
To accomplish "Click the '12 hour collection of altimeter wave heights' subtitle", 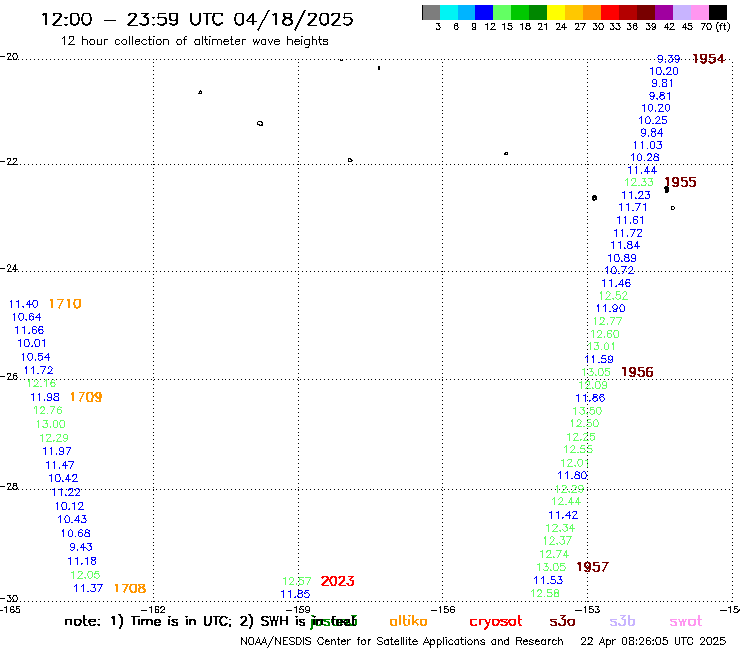I will tap(194, 41).
